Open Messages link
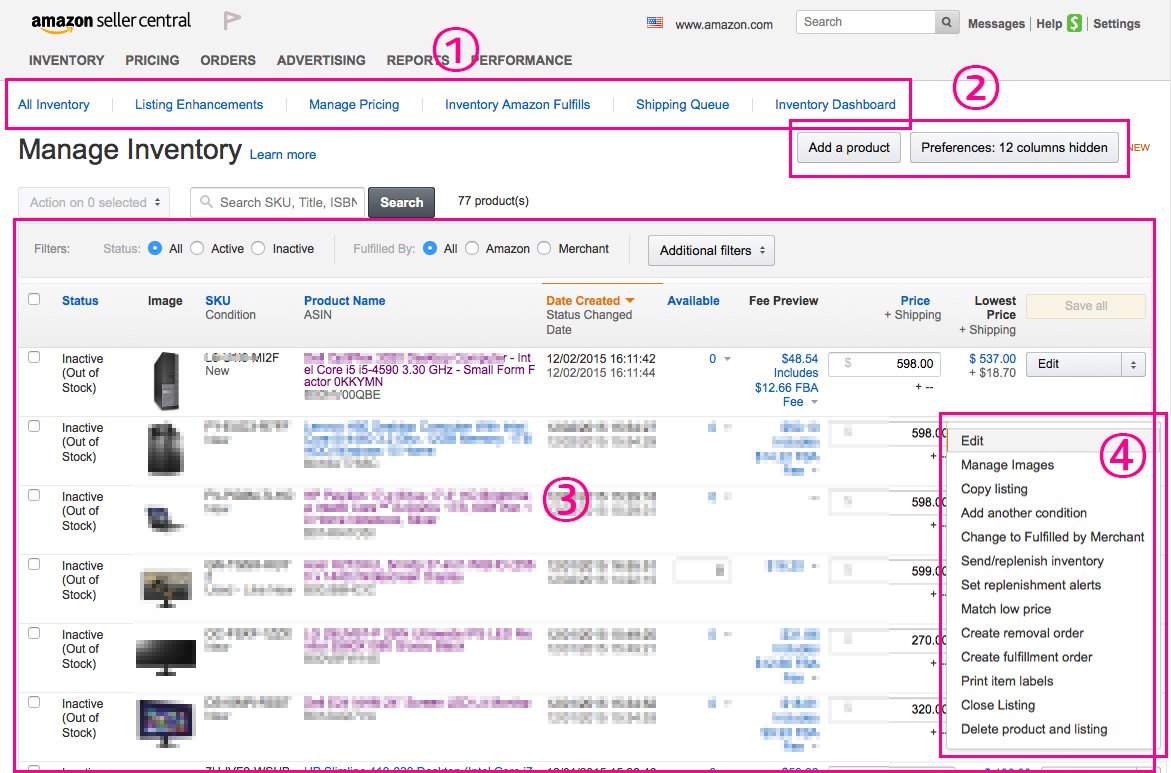This screenshot has width=1171, height=773. point(996,24)
